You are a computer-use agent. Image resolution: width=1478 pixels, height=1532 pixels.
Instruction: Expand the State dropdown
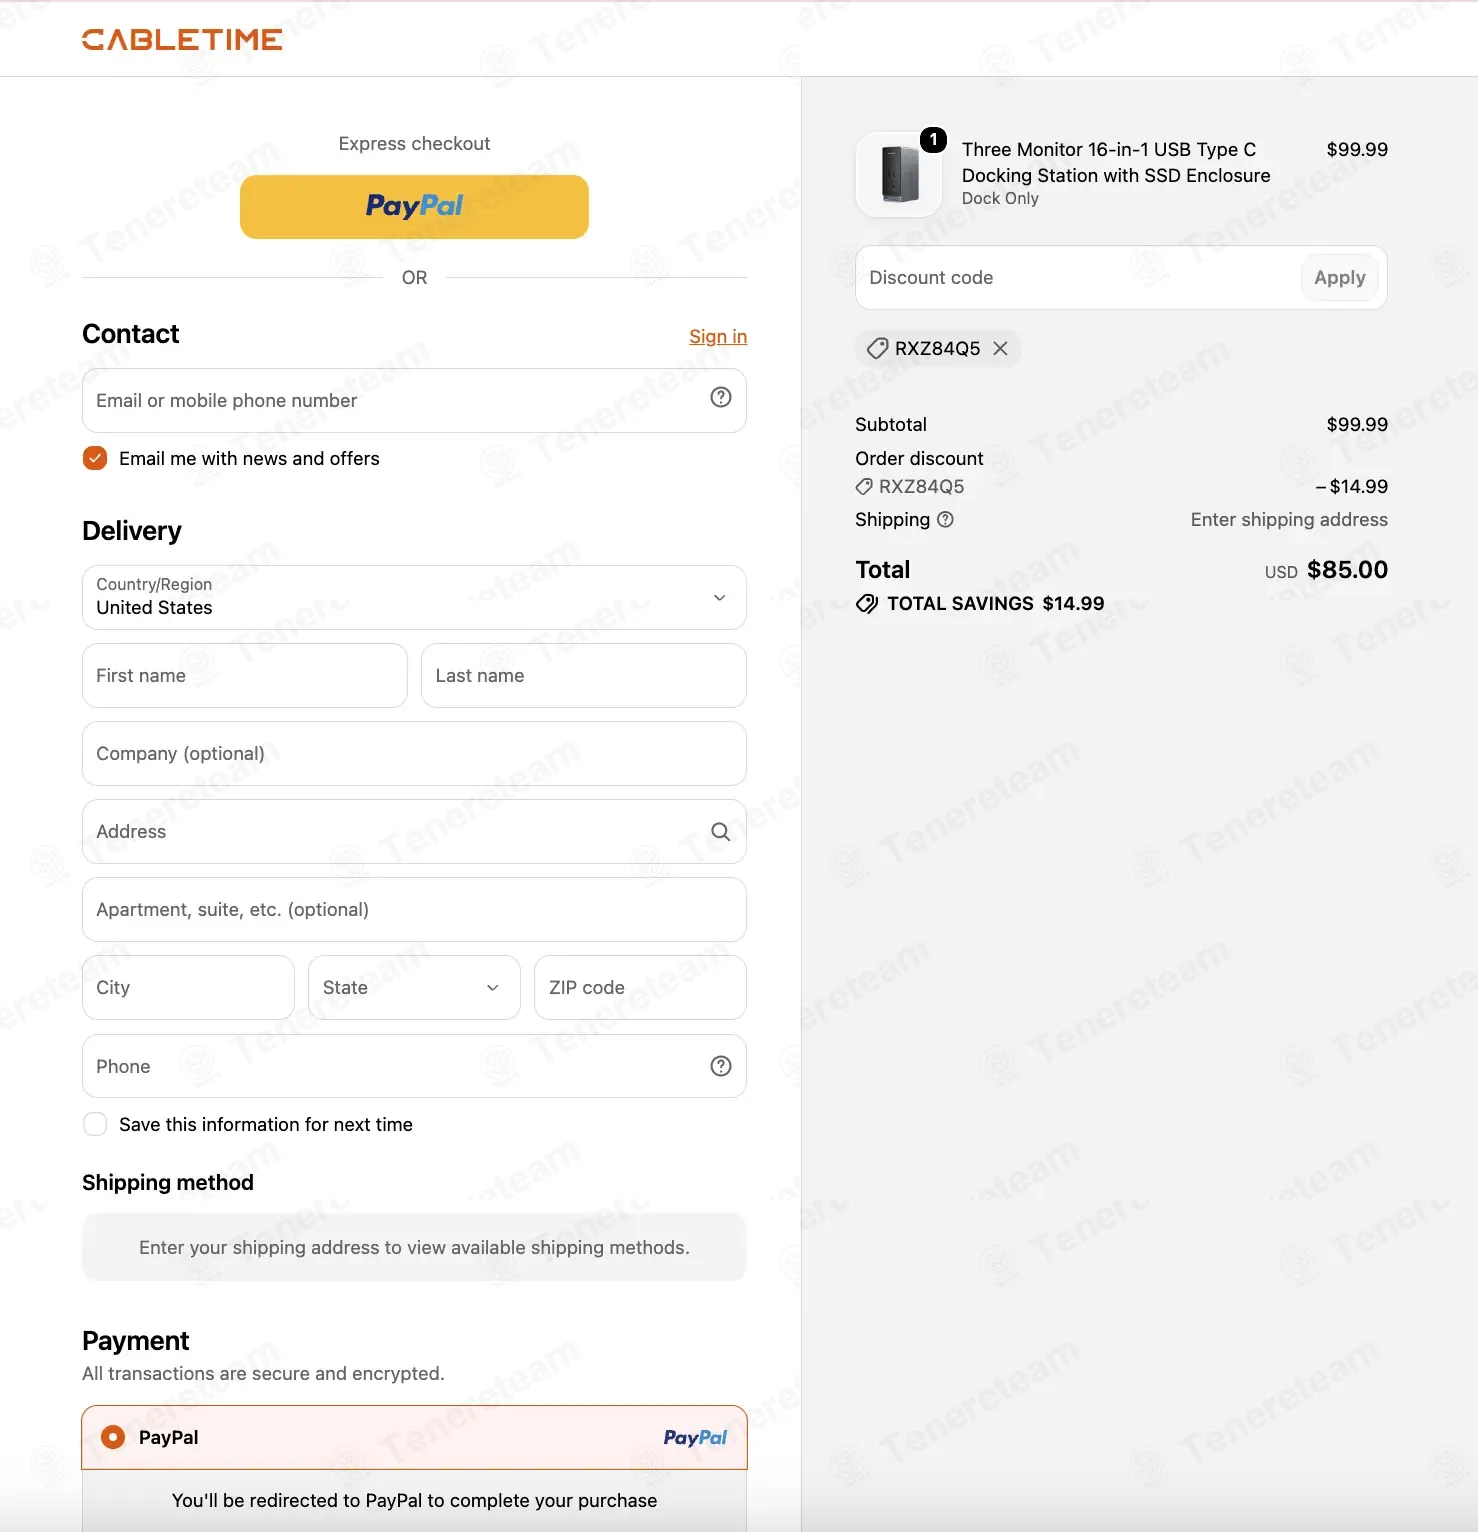tap(414, 987)
